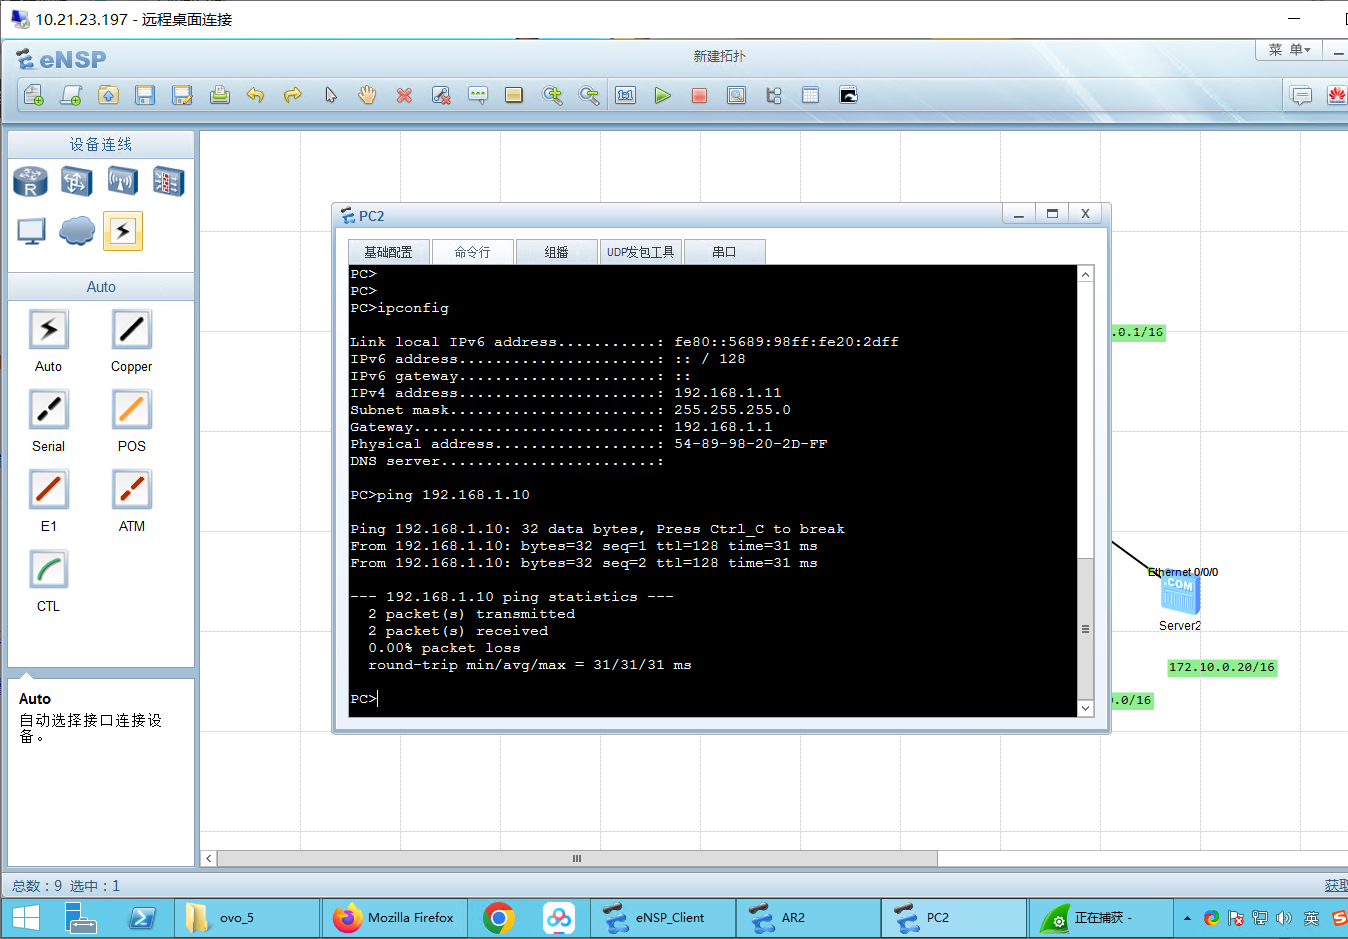
Task: Toggle the grid display icon
Action: (811, 95)
